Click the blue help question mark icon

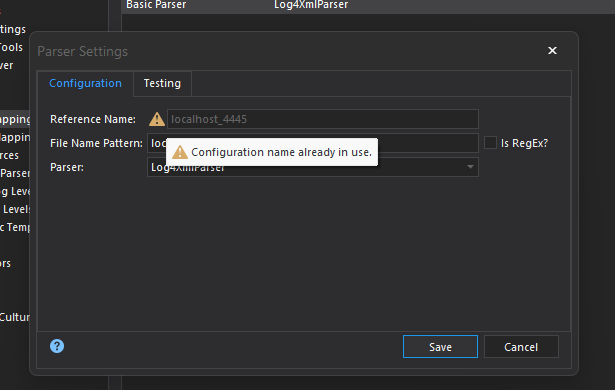tap(57, 346)
